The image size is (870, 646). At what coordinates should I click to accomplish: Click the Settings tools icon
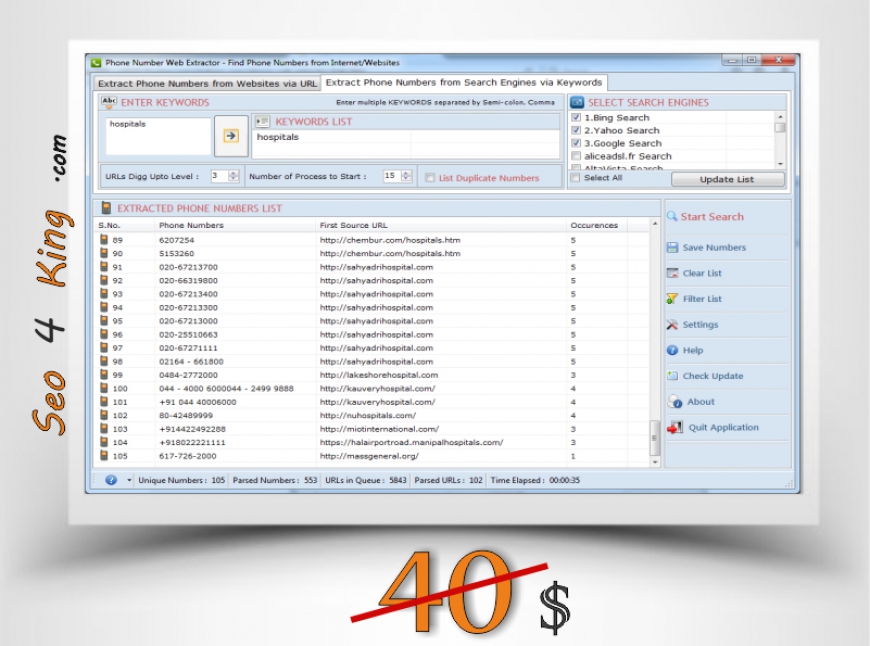[x=672, y=325]
